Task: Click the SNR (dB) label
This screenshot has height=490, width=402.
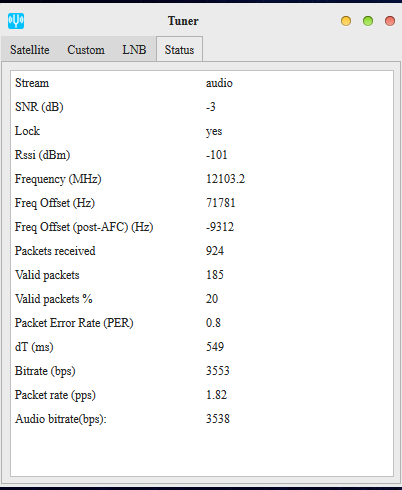Action: pyautogui.click(x=39, y=107)
